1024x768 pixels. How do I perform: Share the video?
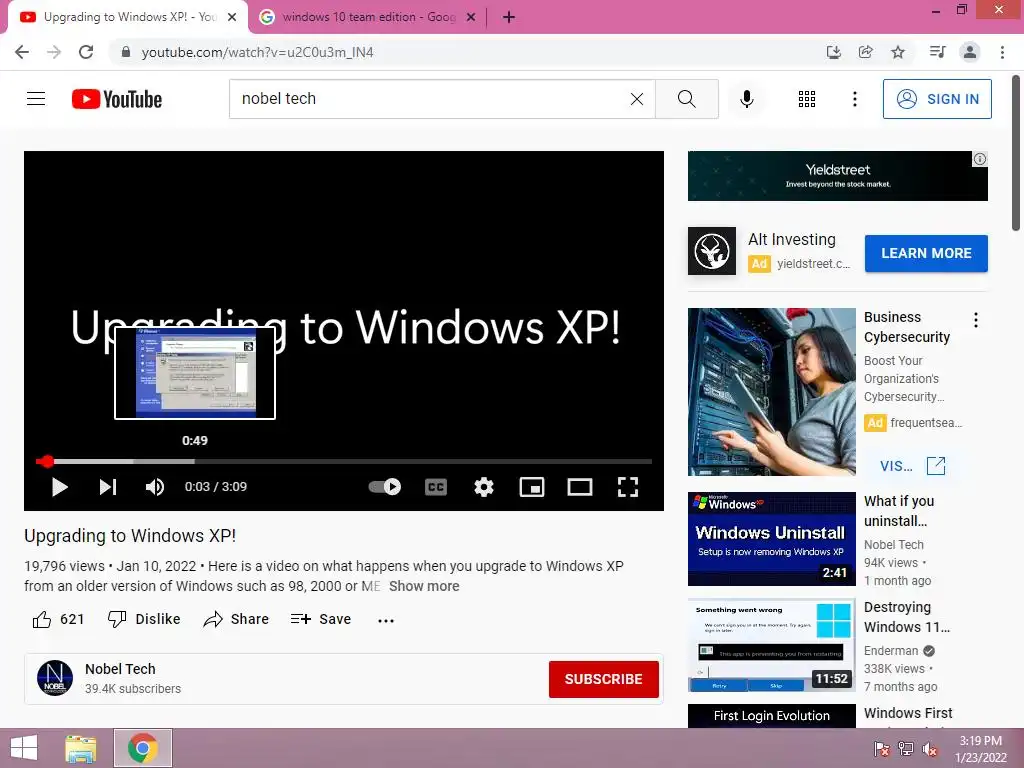tap(236, 619)
